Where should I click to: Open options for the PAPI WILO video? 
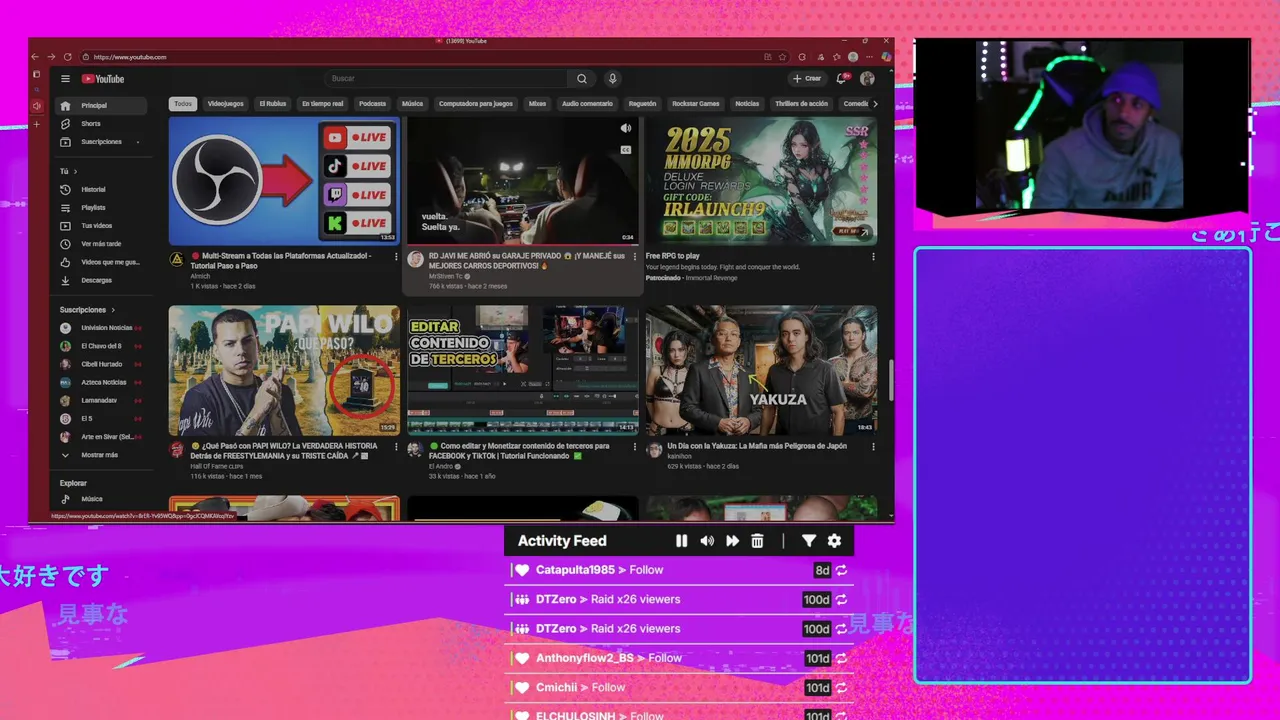[396, 447]
